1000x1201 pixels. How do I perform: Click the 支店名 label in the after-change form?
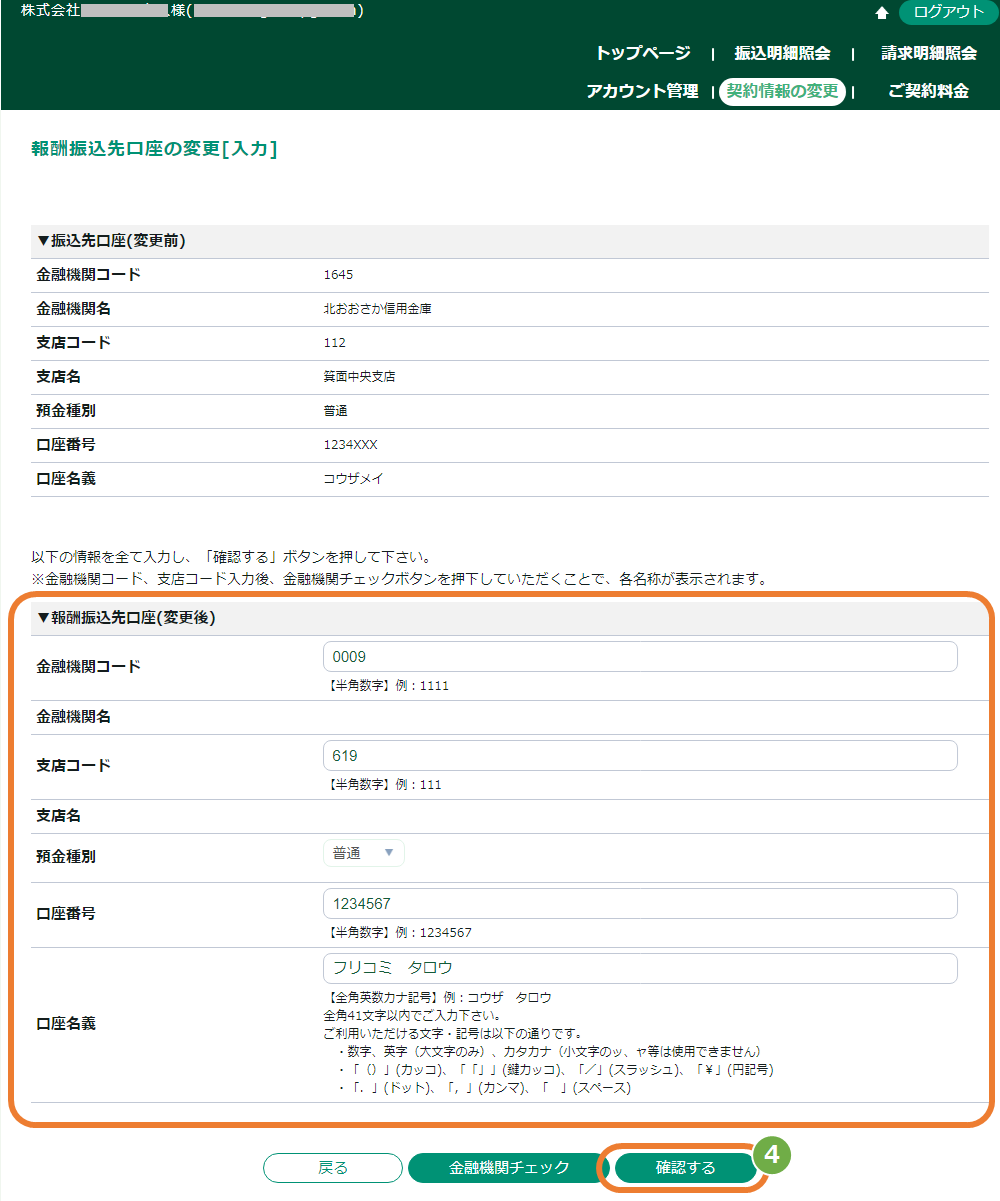(58, 816)
